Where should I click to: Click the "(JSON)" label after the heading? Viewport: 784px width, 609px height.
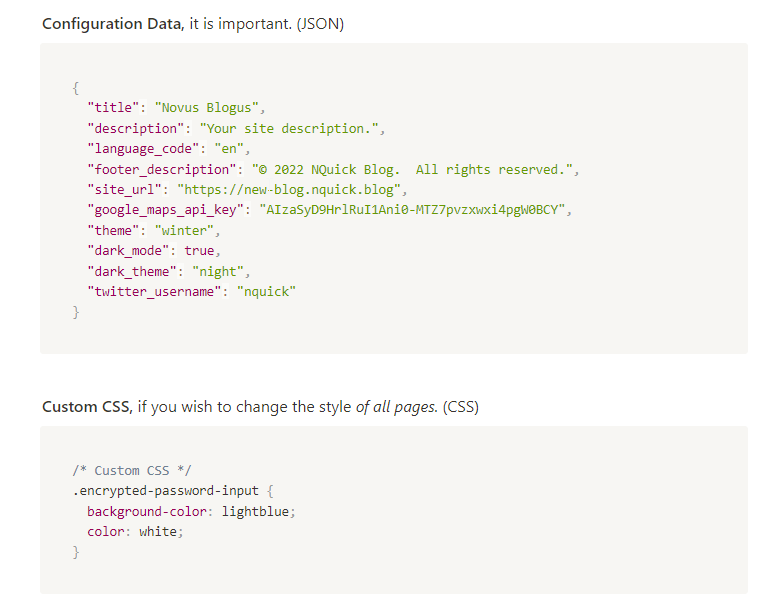coord(319,24)
